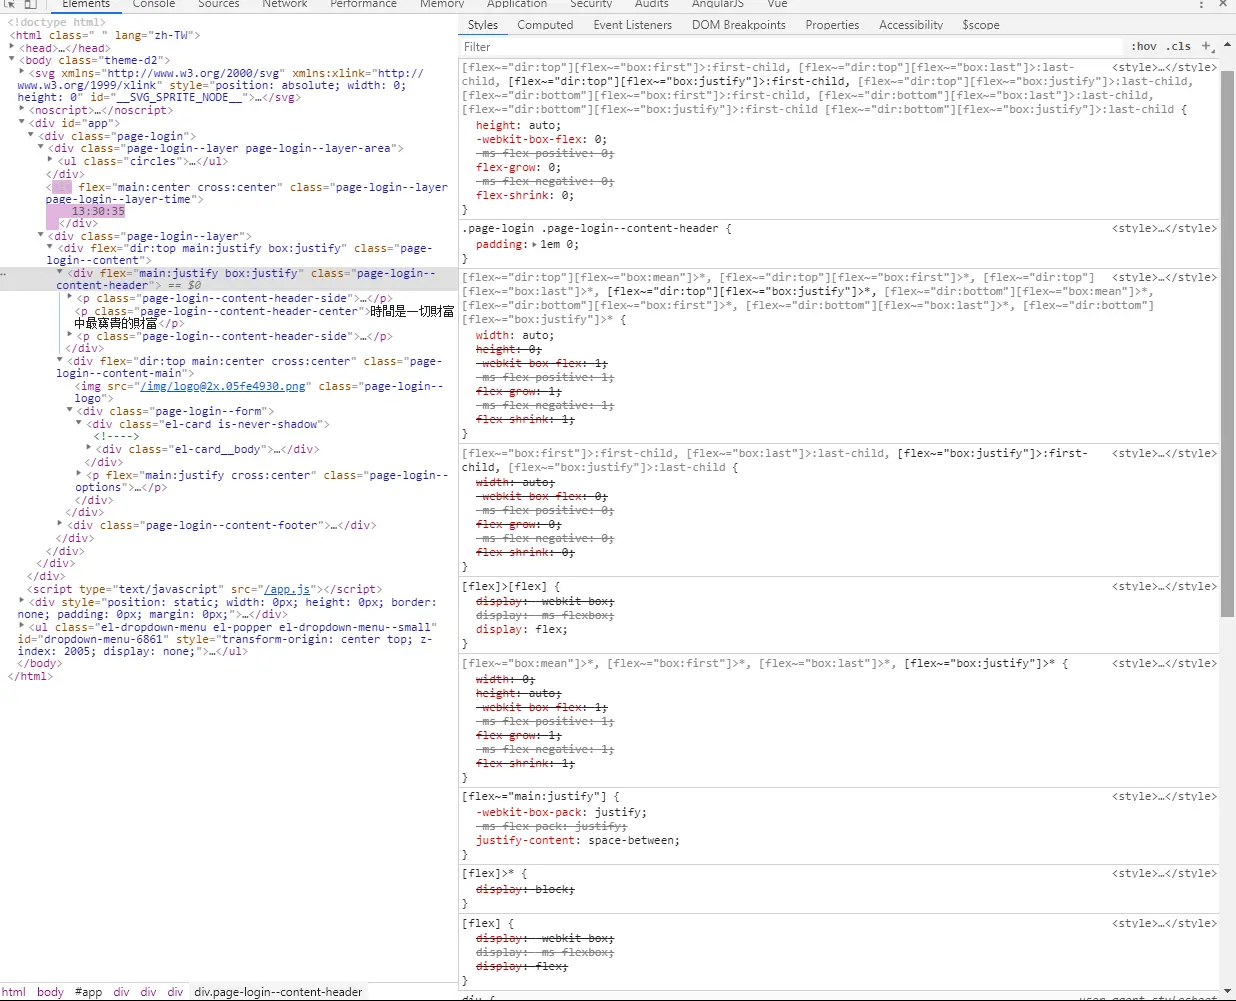Switch to the Network panel tab
Image resolution: width=1236 pixels, height=1001 pixels.
tap(285, 4)
